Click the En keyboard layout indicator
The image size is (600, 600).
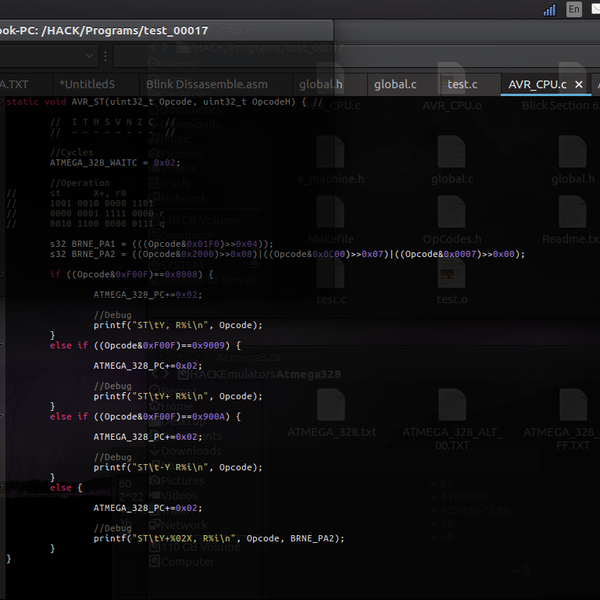point(574,10)
